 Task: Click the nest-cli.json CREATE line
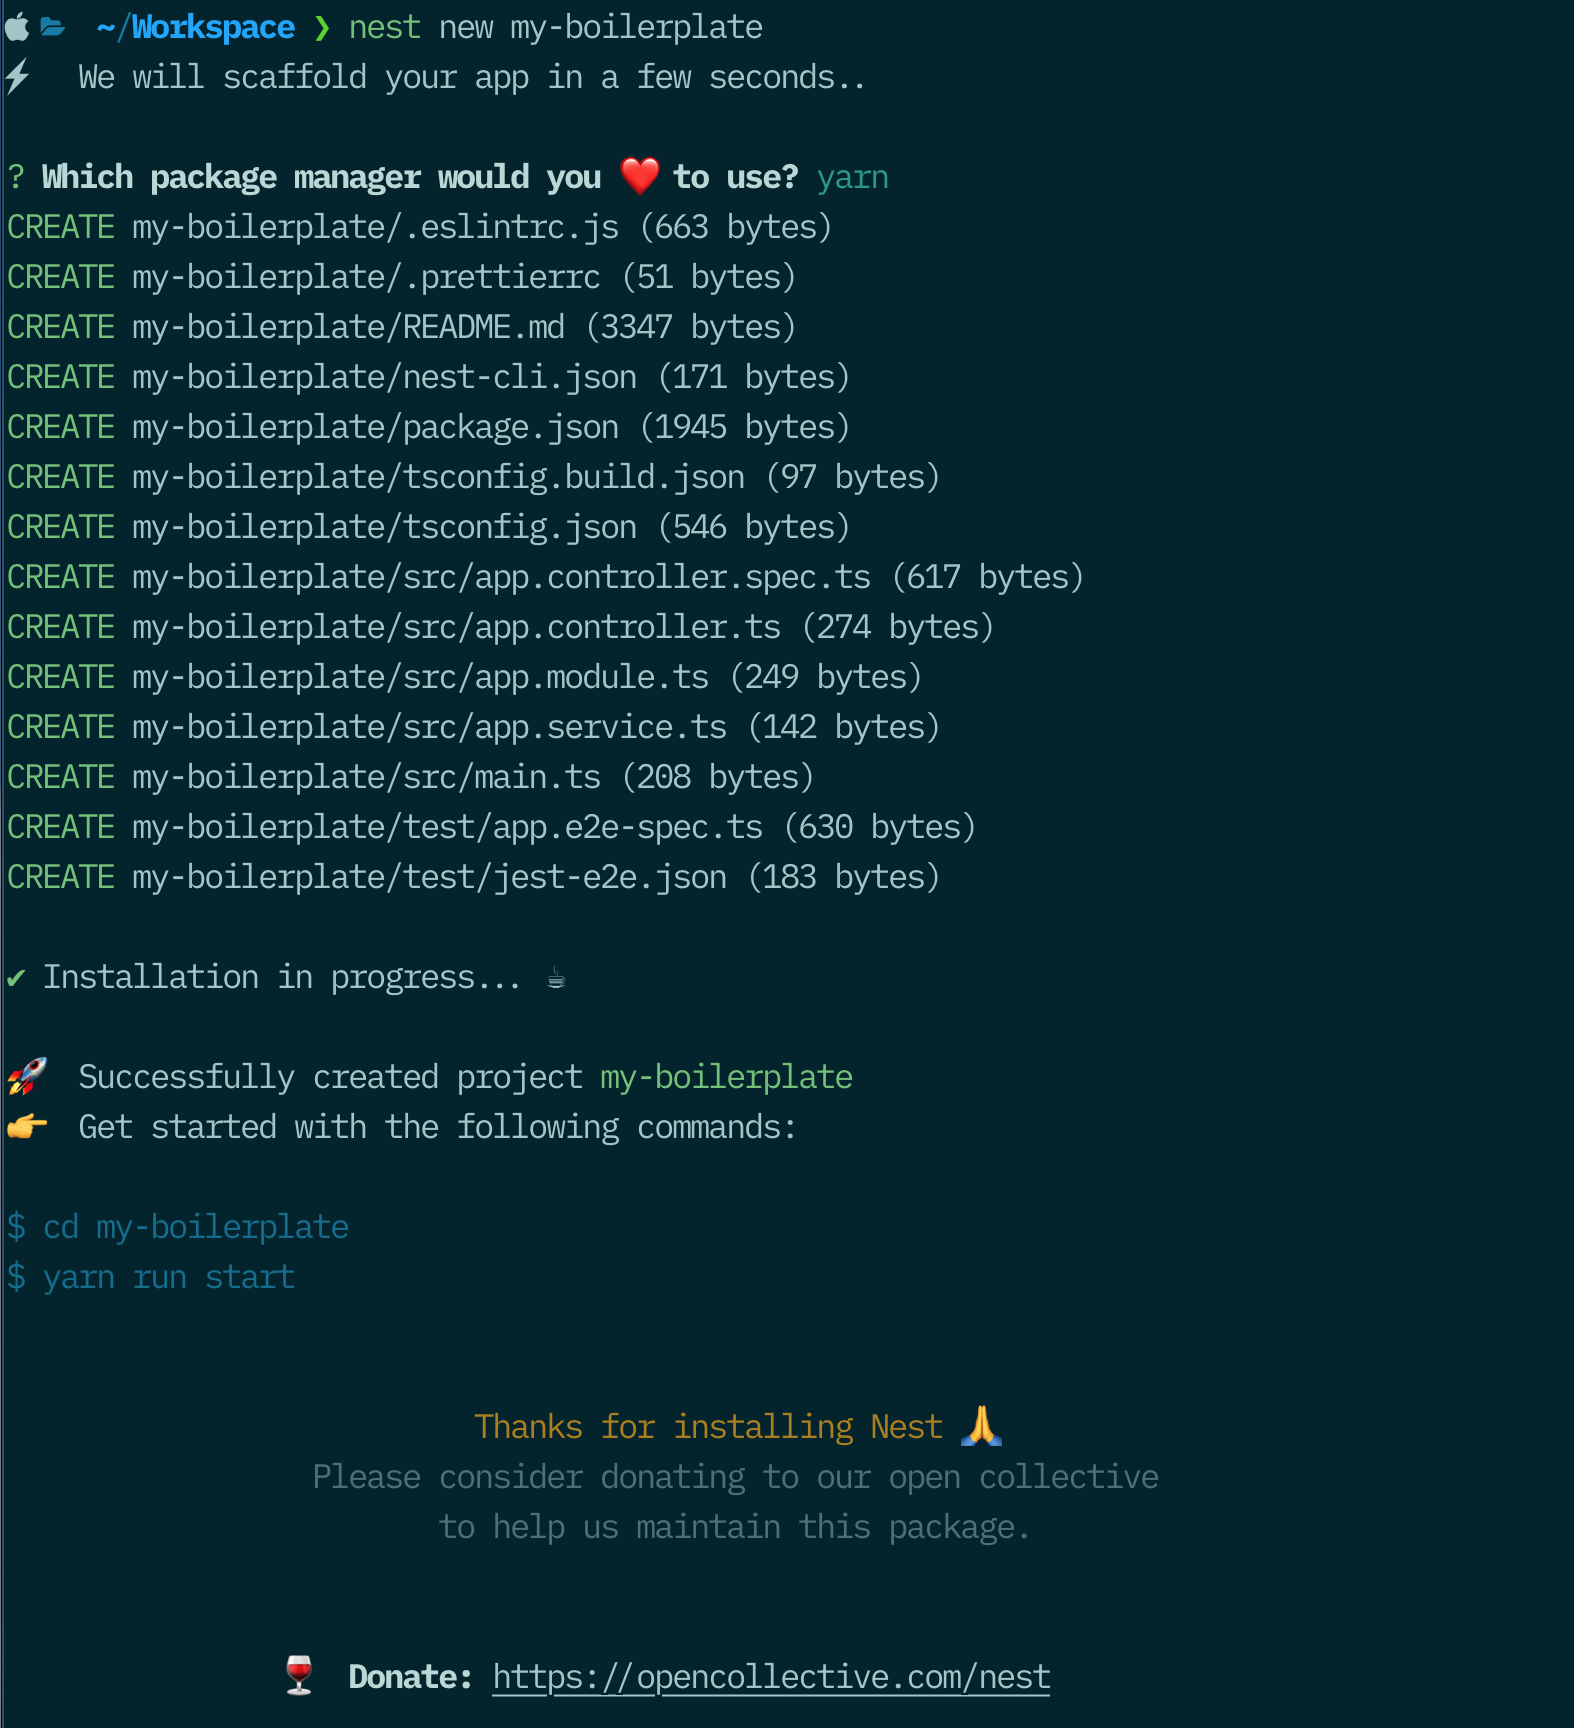click(x=428, y=378)
